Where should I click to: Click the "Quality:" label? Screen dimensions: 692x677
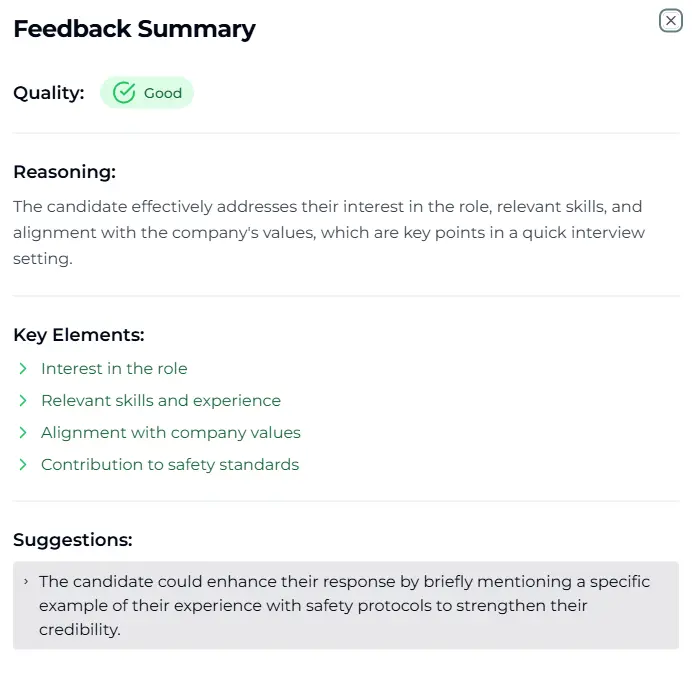[x=48, y=93]
